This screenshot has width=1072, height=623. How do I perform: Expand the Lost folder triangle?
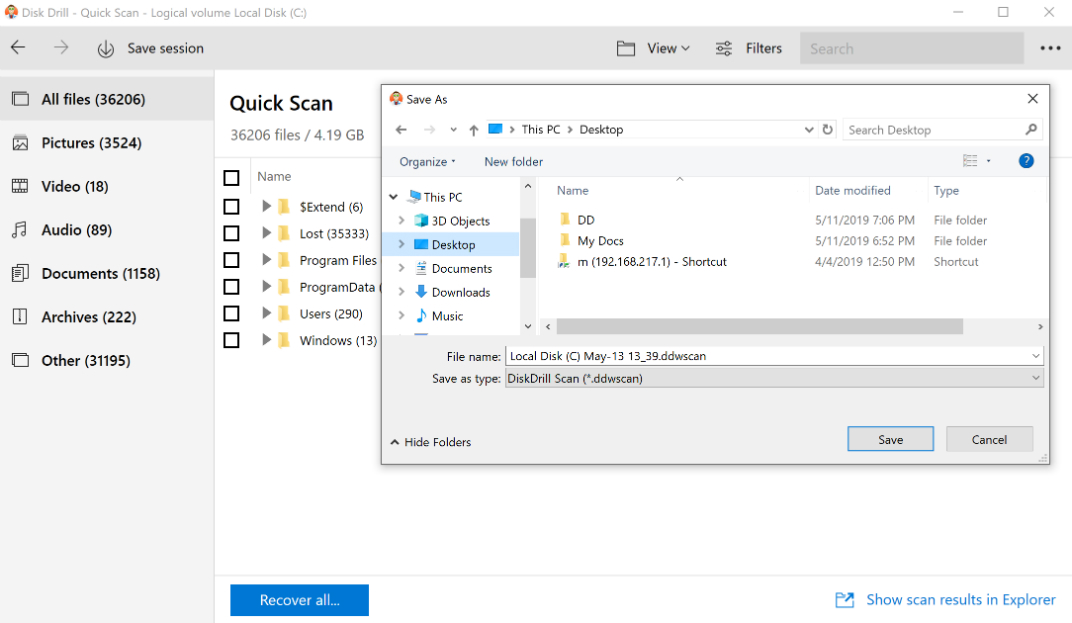coord(267,233)
